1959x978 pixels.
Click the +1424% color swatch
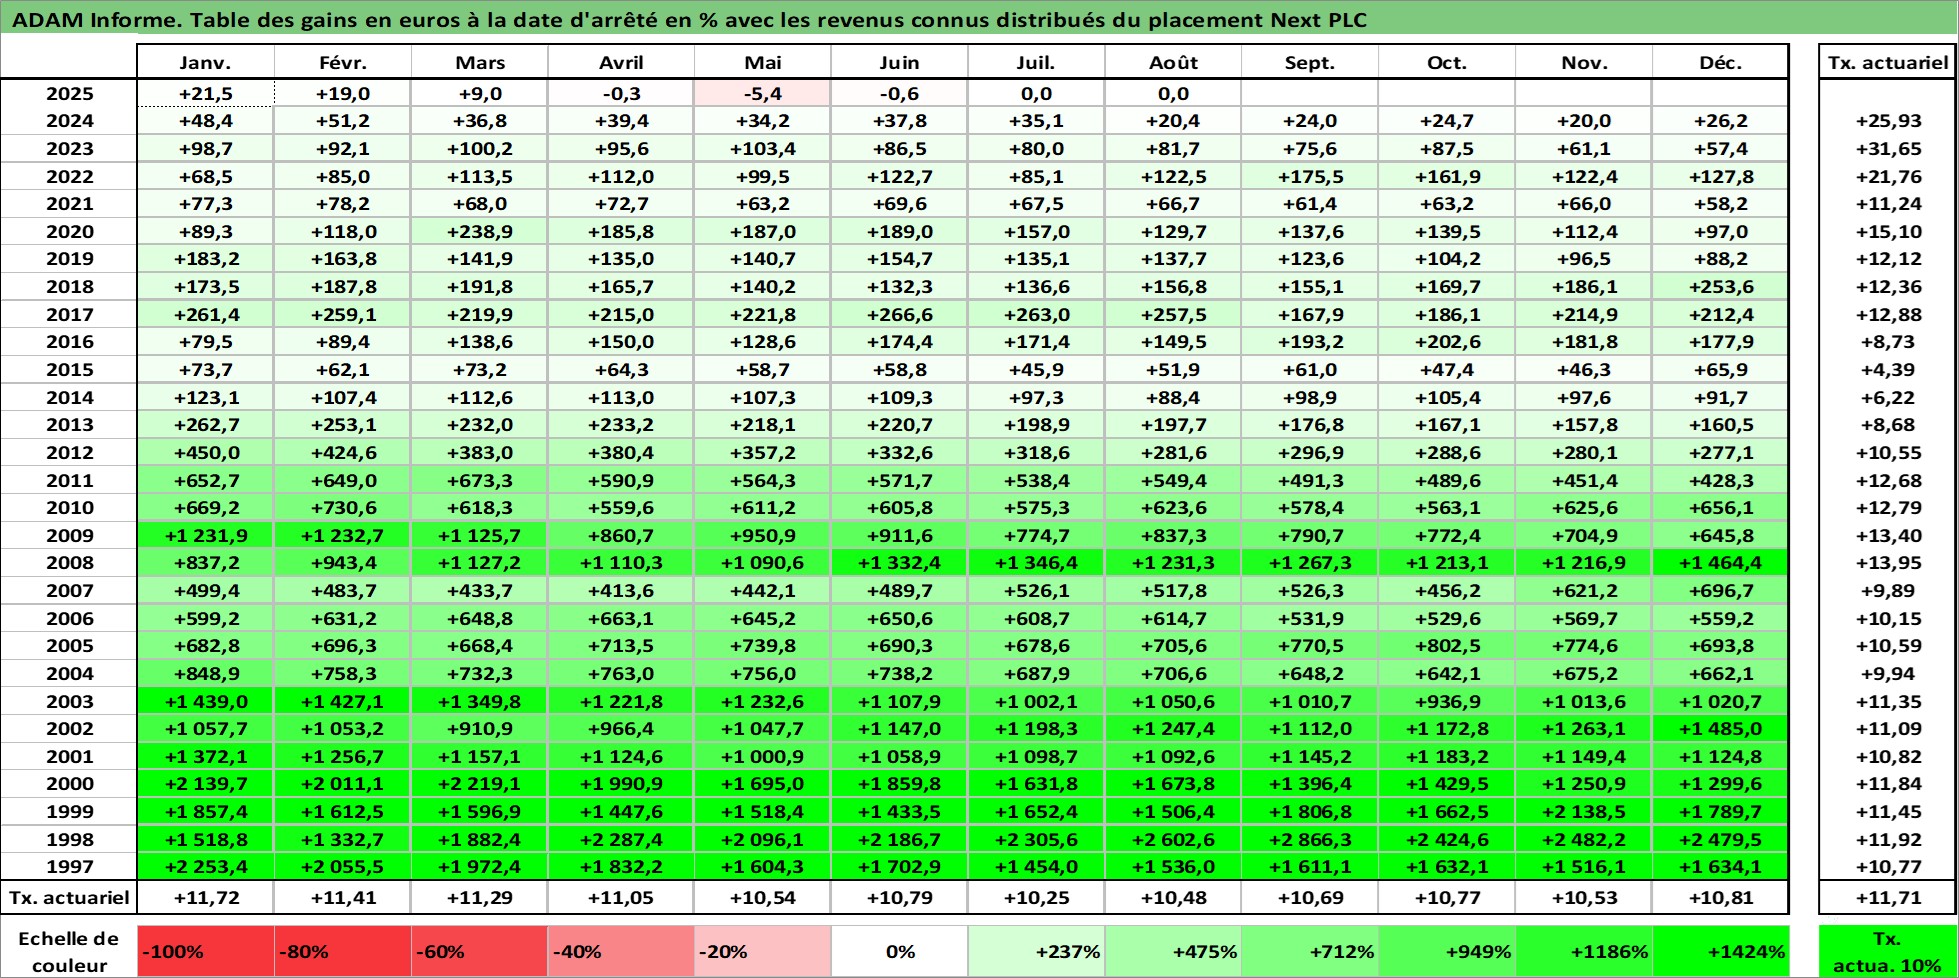[x=1720, y=952]
